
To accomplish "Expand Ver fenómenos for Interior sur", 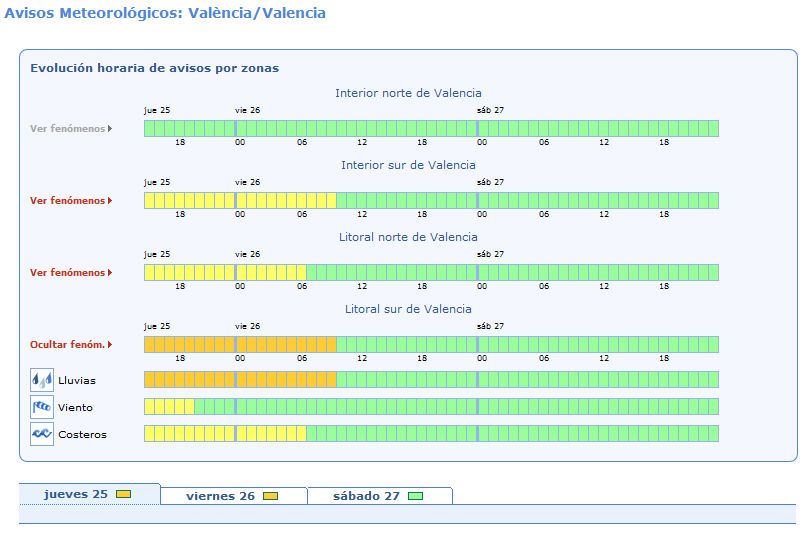I will tap(71, 200).
